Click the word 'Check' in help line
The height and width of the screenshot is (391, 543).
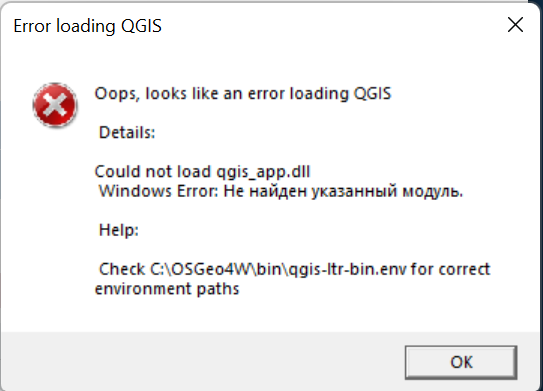click(x=122, y=269)
